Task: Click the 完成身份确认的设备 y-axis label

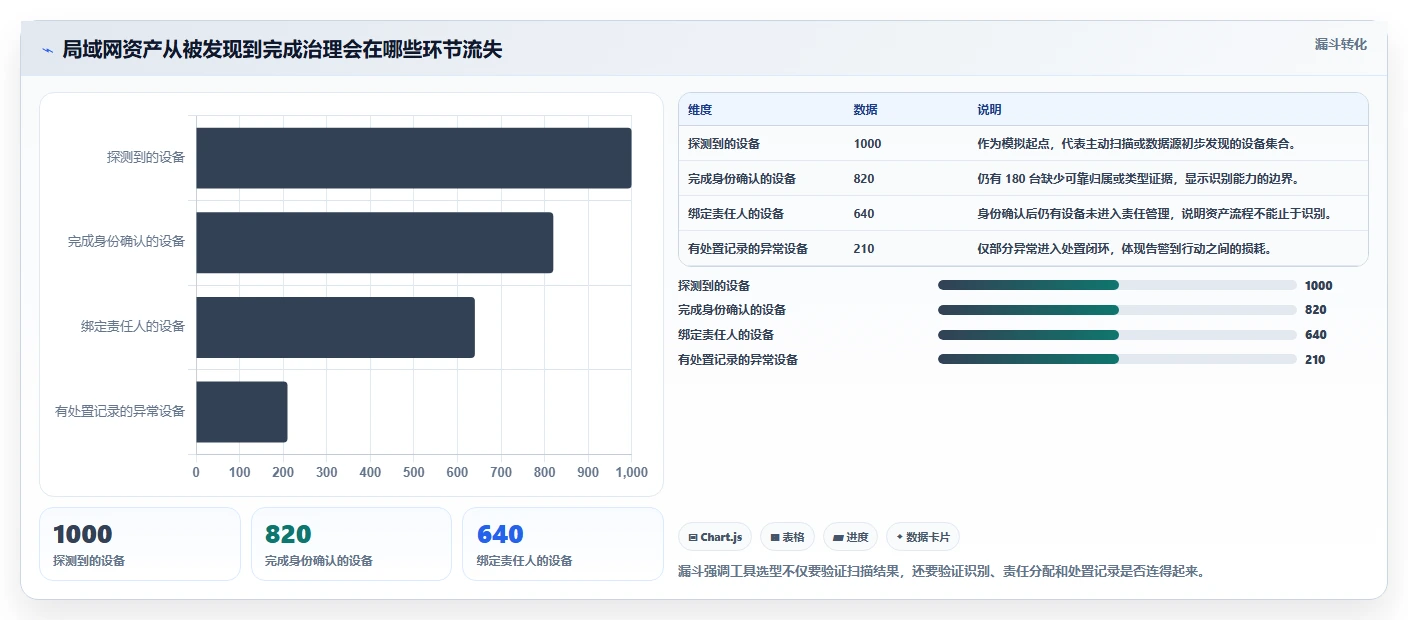Action: coord(127,242)
